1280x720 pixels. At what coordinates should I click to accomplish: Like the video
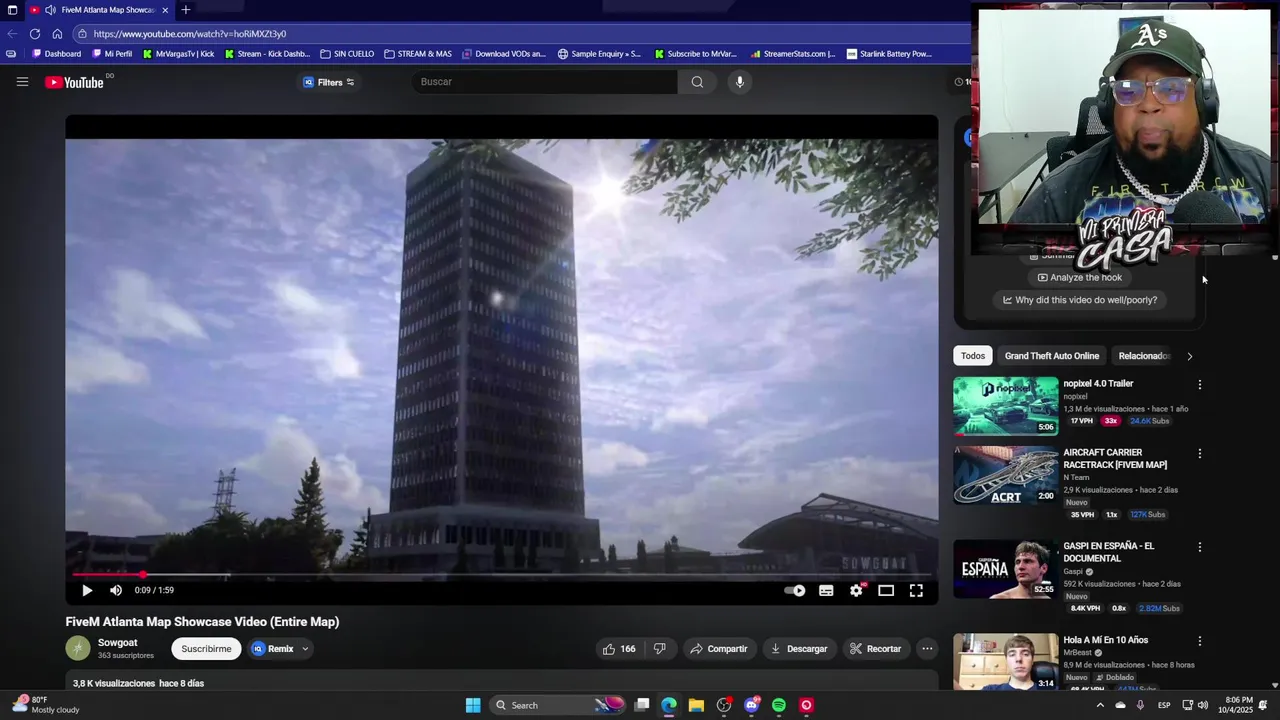click(619, 649)
